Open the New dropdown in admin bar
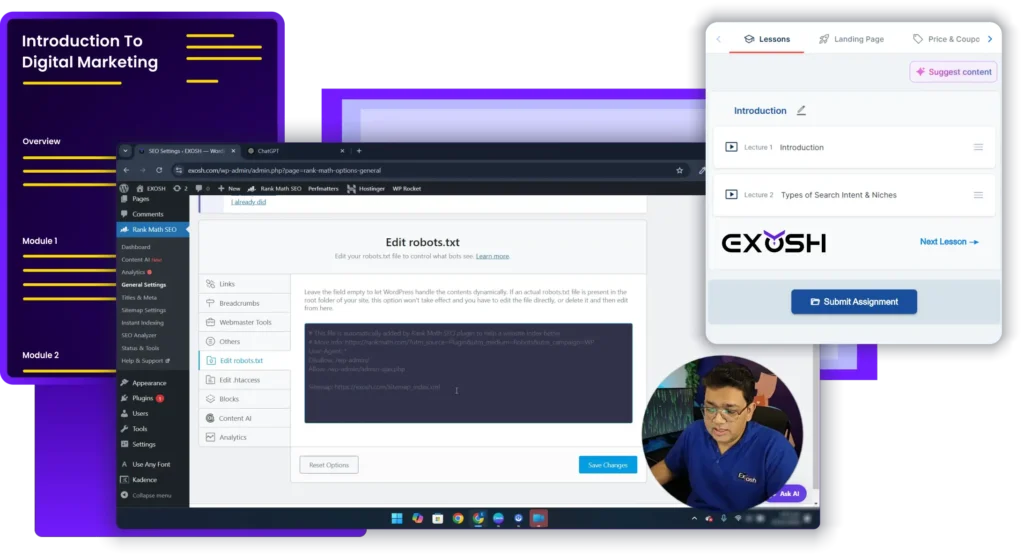The image size is (1024, 558). [229, 188]
